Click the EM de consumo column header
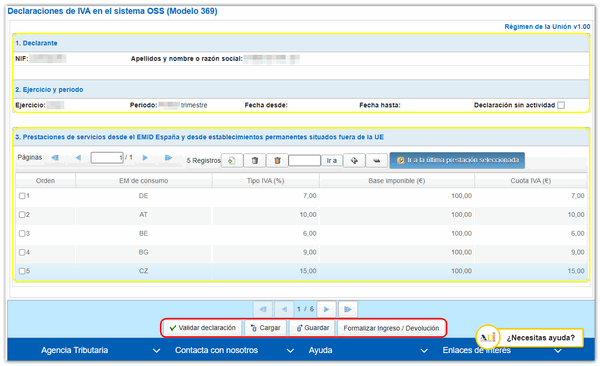The width and height of the screenshot is (600, 366). pyautogui.click(x=143, y=181)
